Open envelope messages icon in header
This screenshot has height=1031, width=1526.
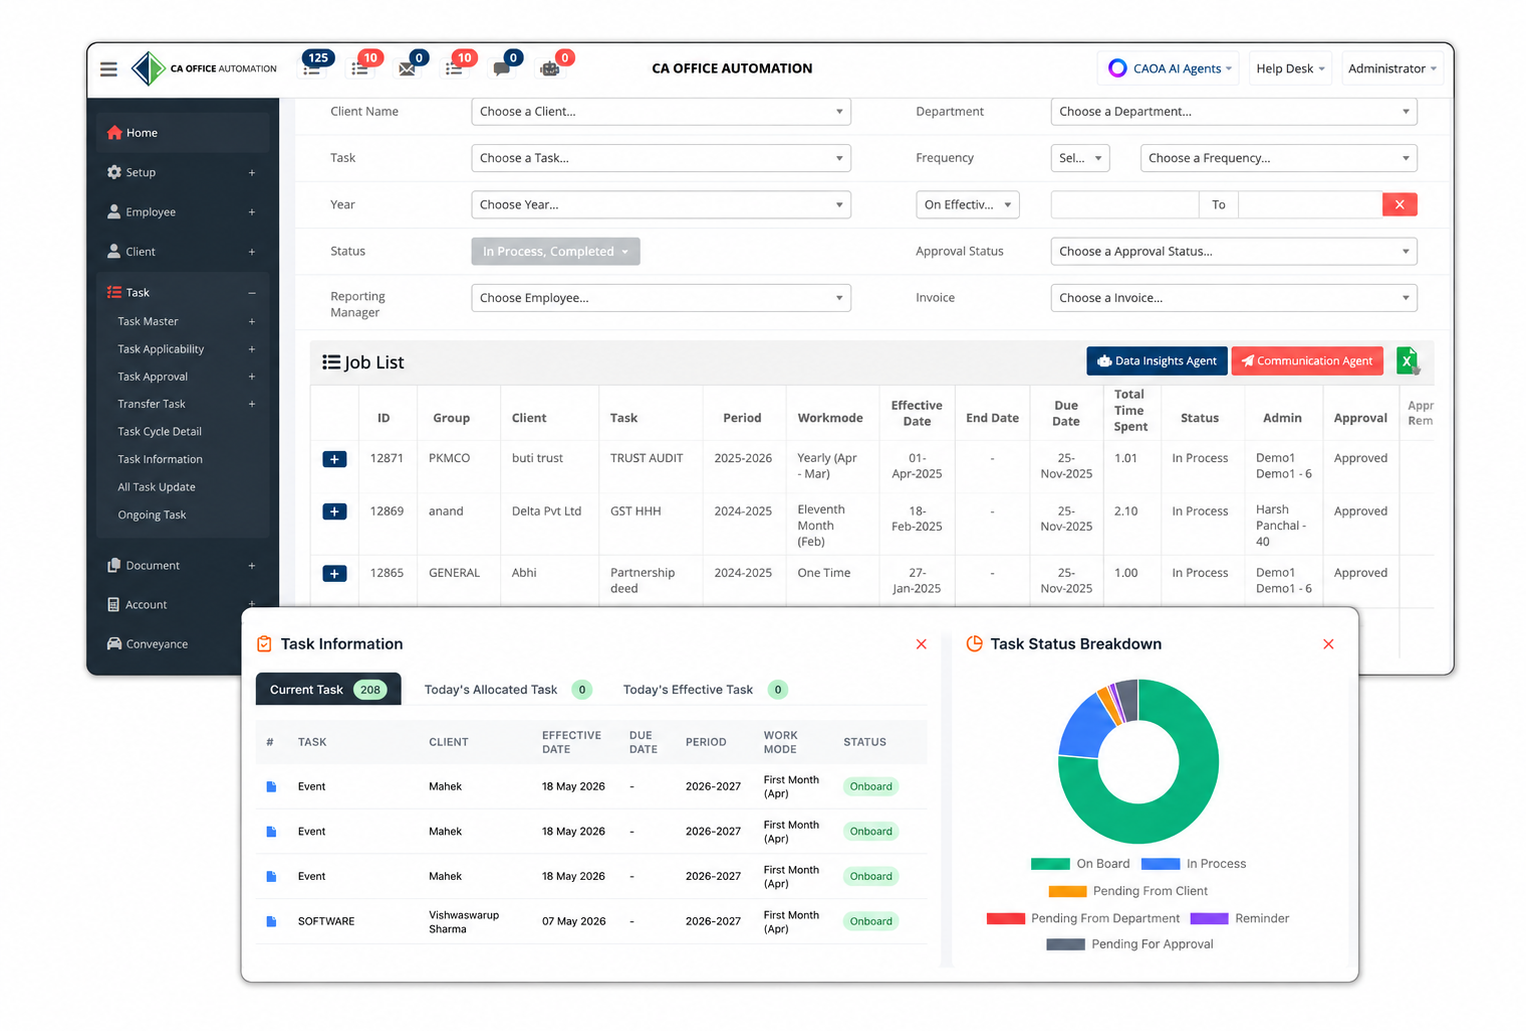[x=406, y=69]
